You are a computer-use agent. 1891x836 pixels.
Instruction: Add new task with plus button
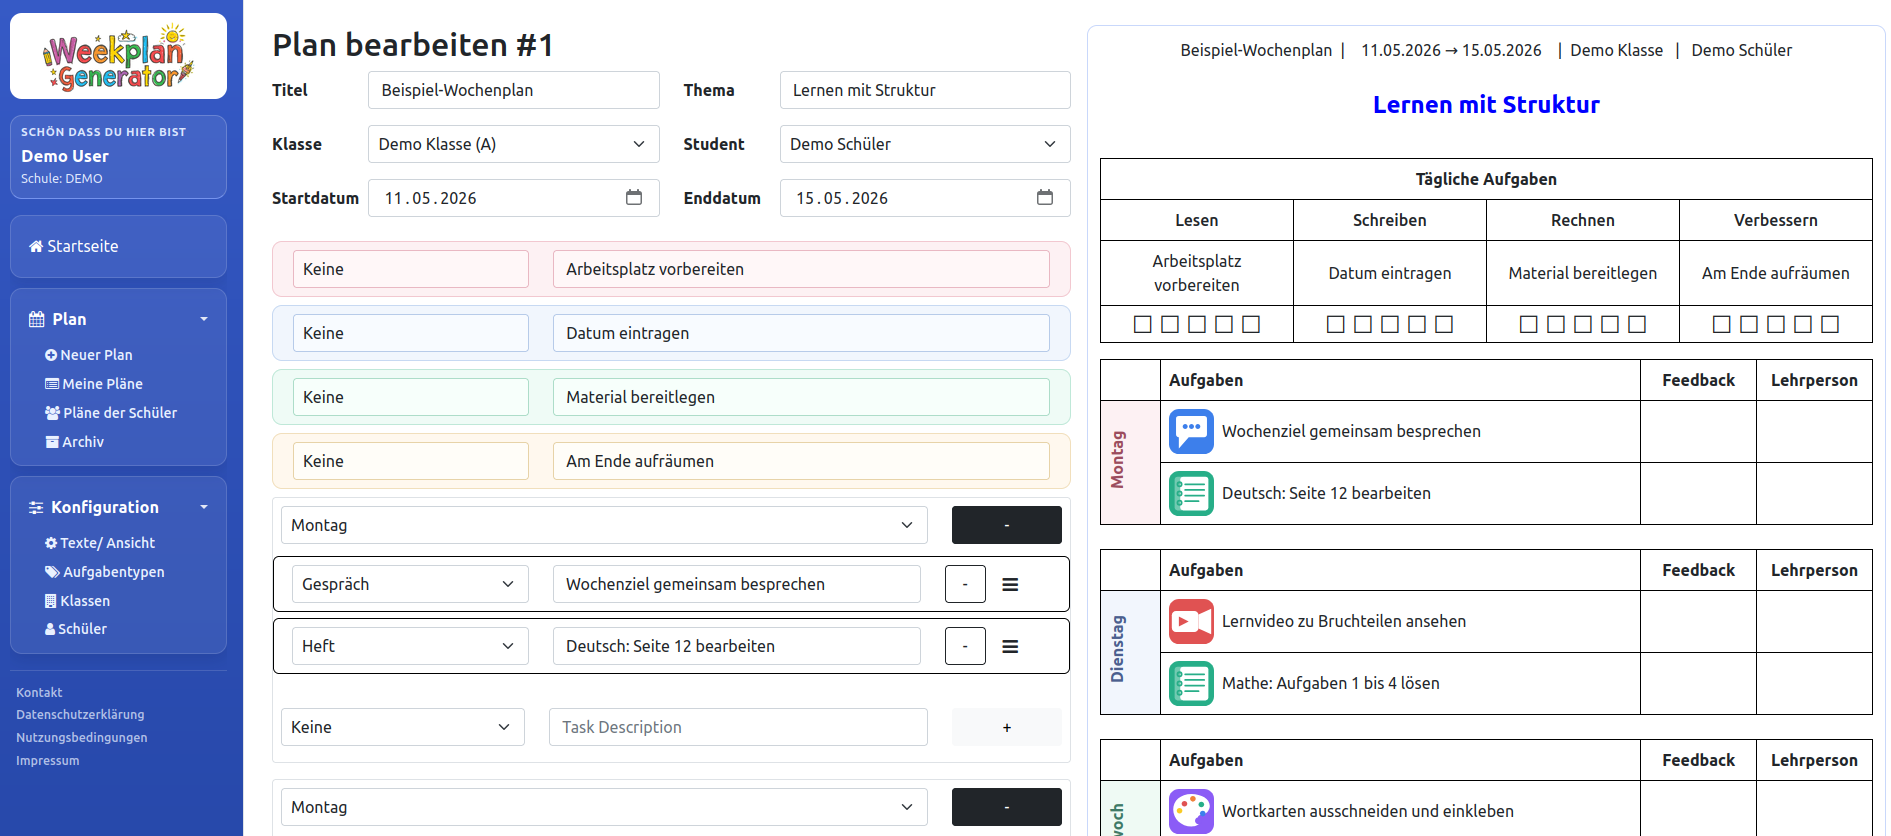(x=1007, y=727)
